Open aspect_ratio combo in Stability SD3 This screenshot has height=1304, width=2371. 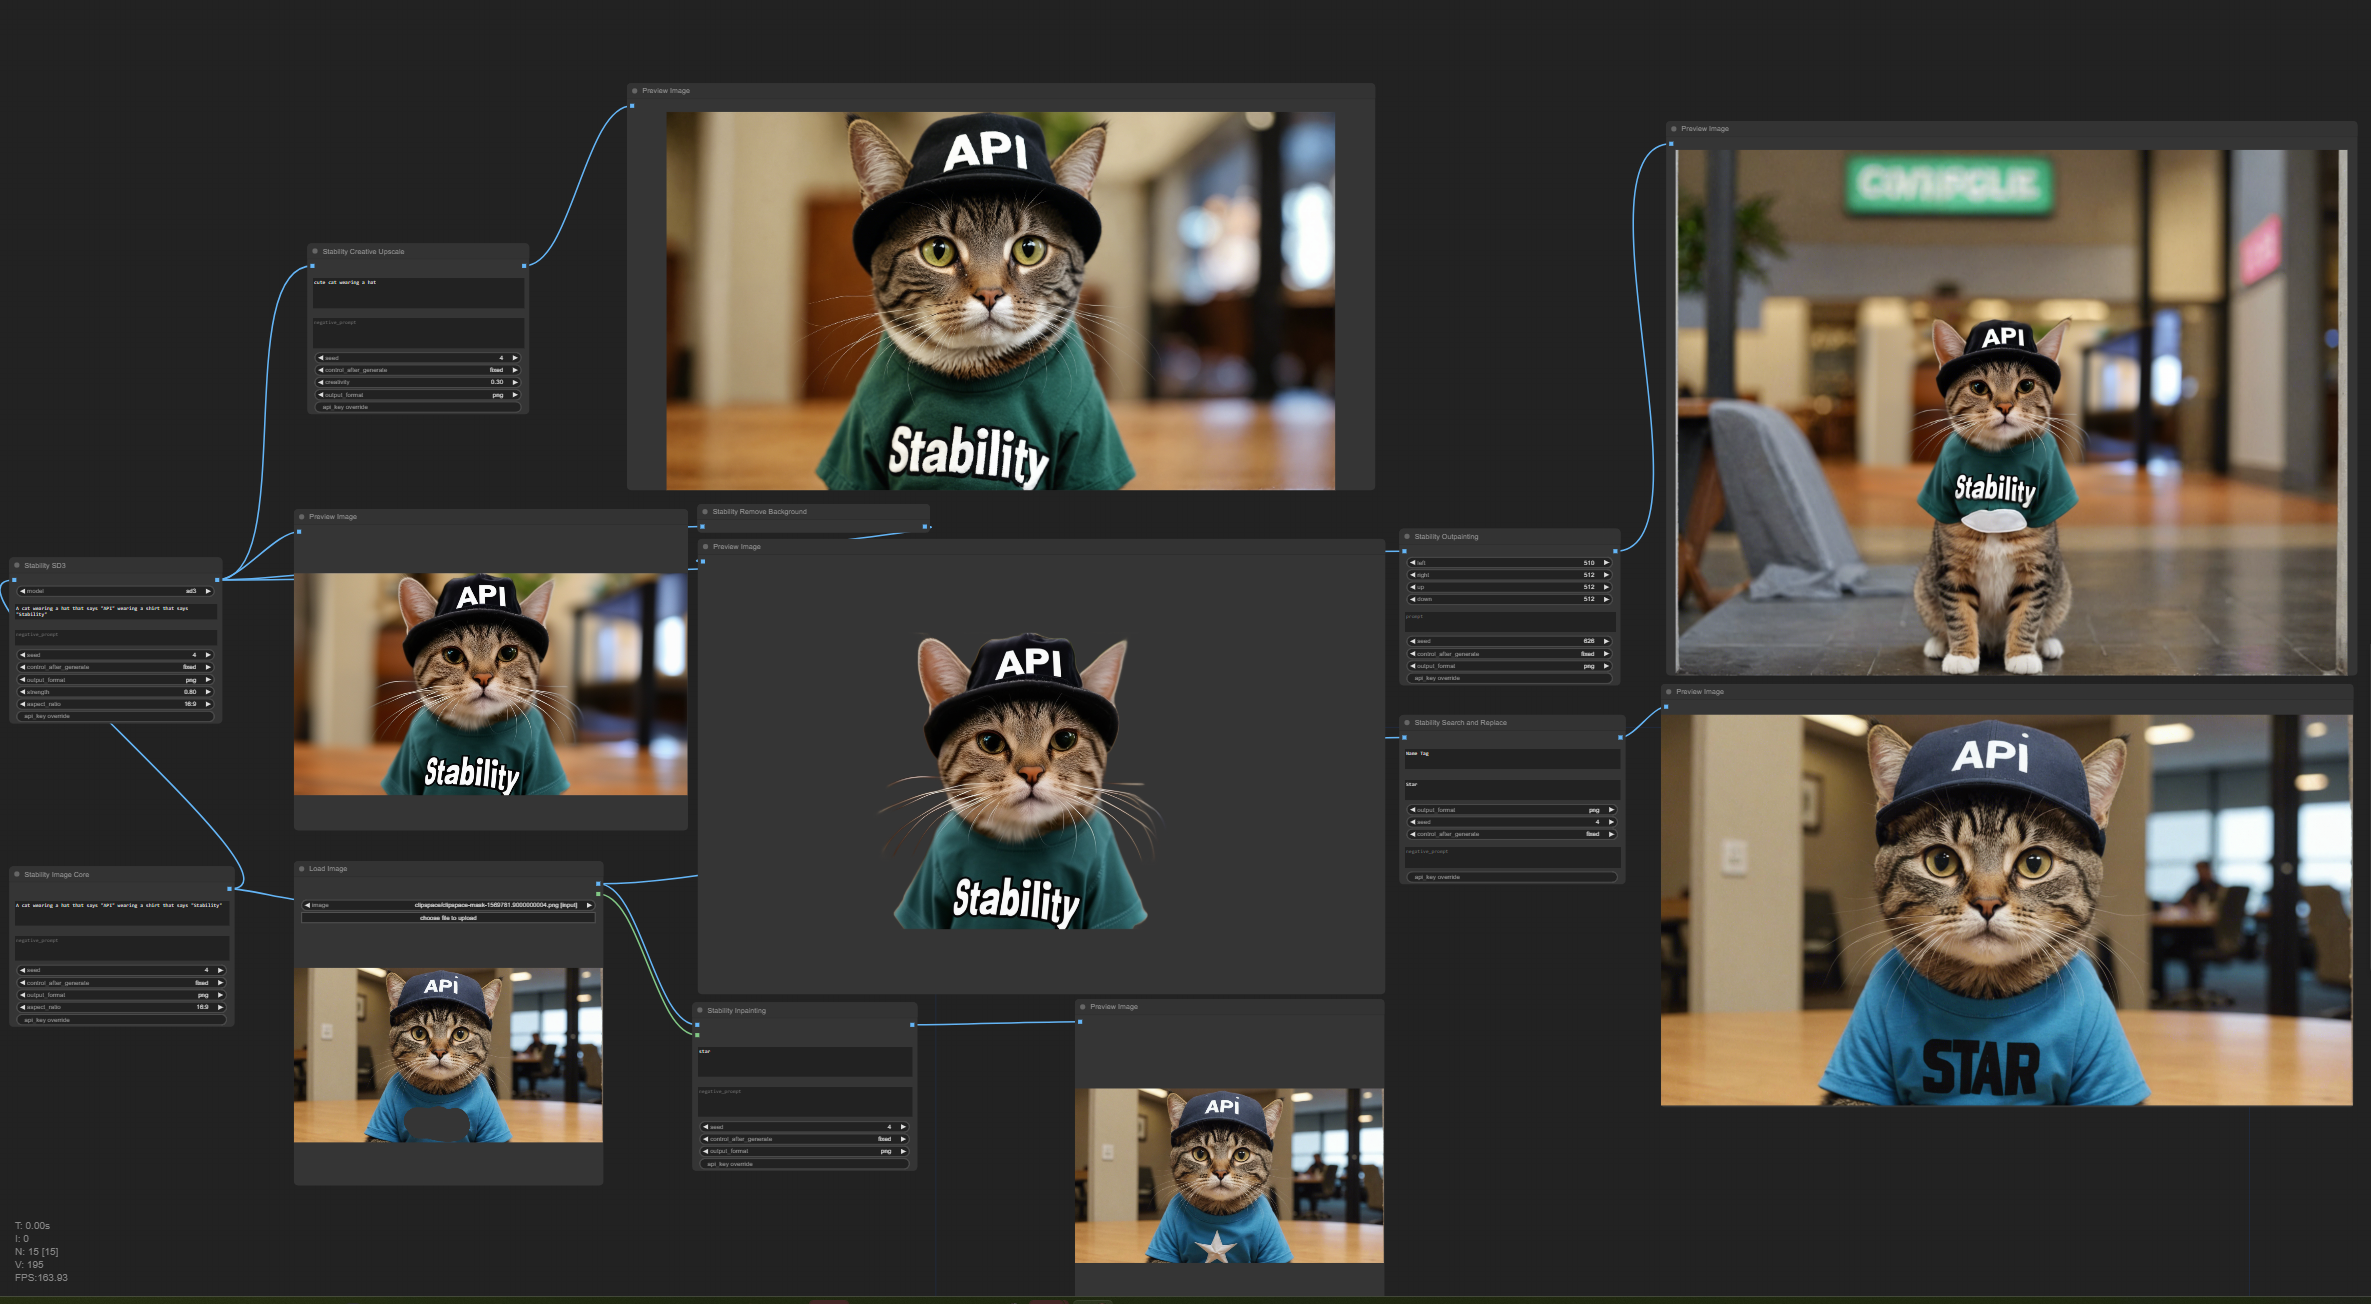(115, 704)
